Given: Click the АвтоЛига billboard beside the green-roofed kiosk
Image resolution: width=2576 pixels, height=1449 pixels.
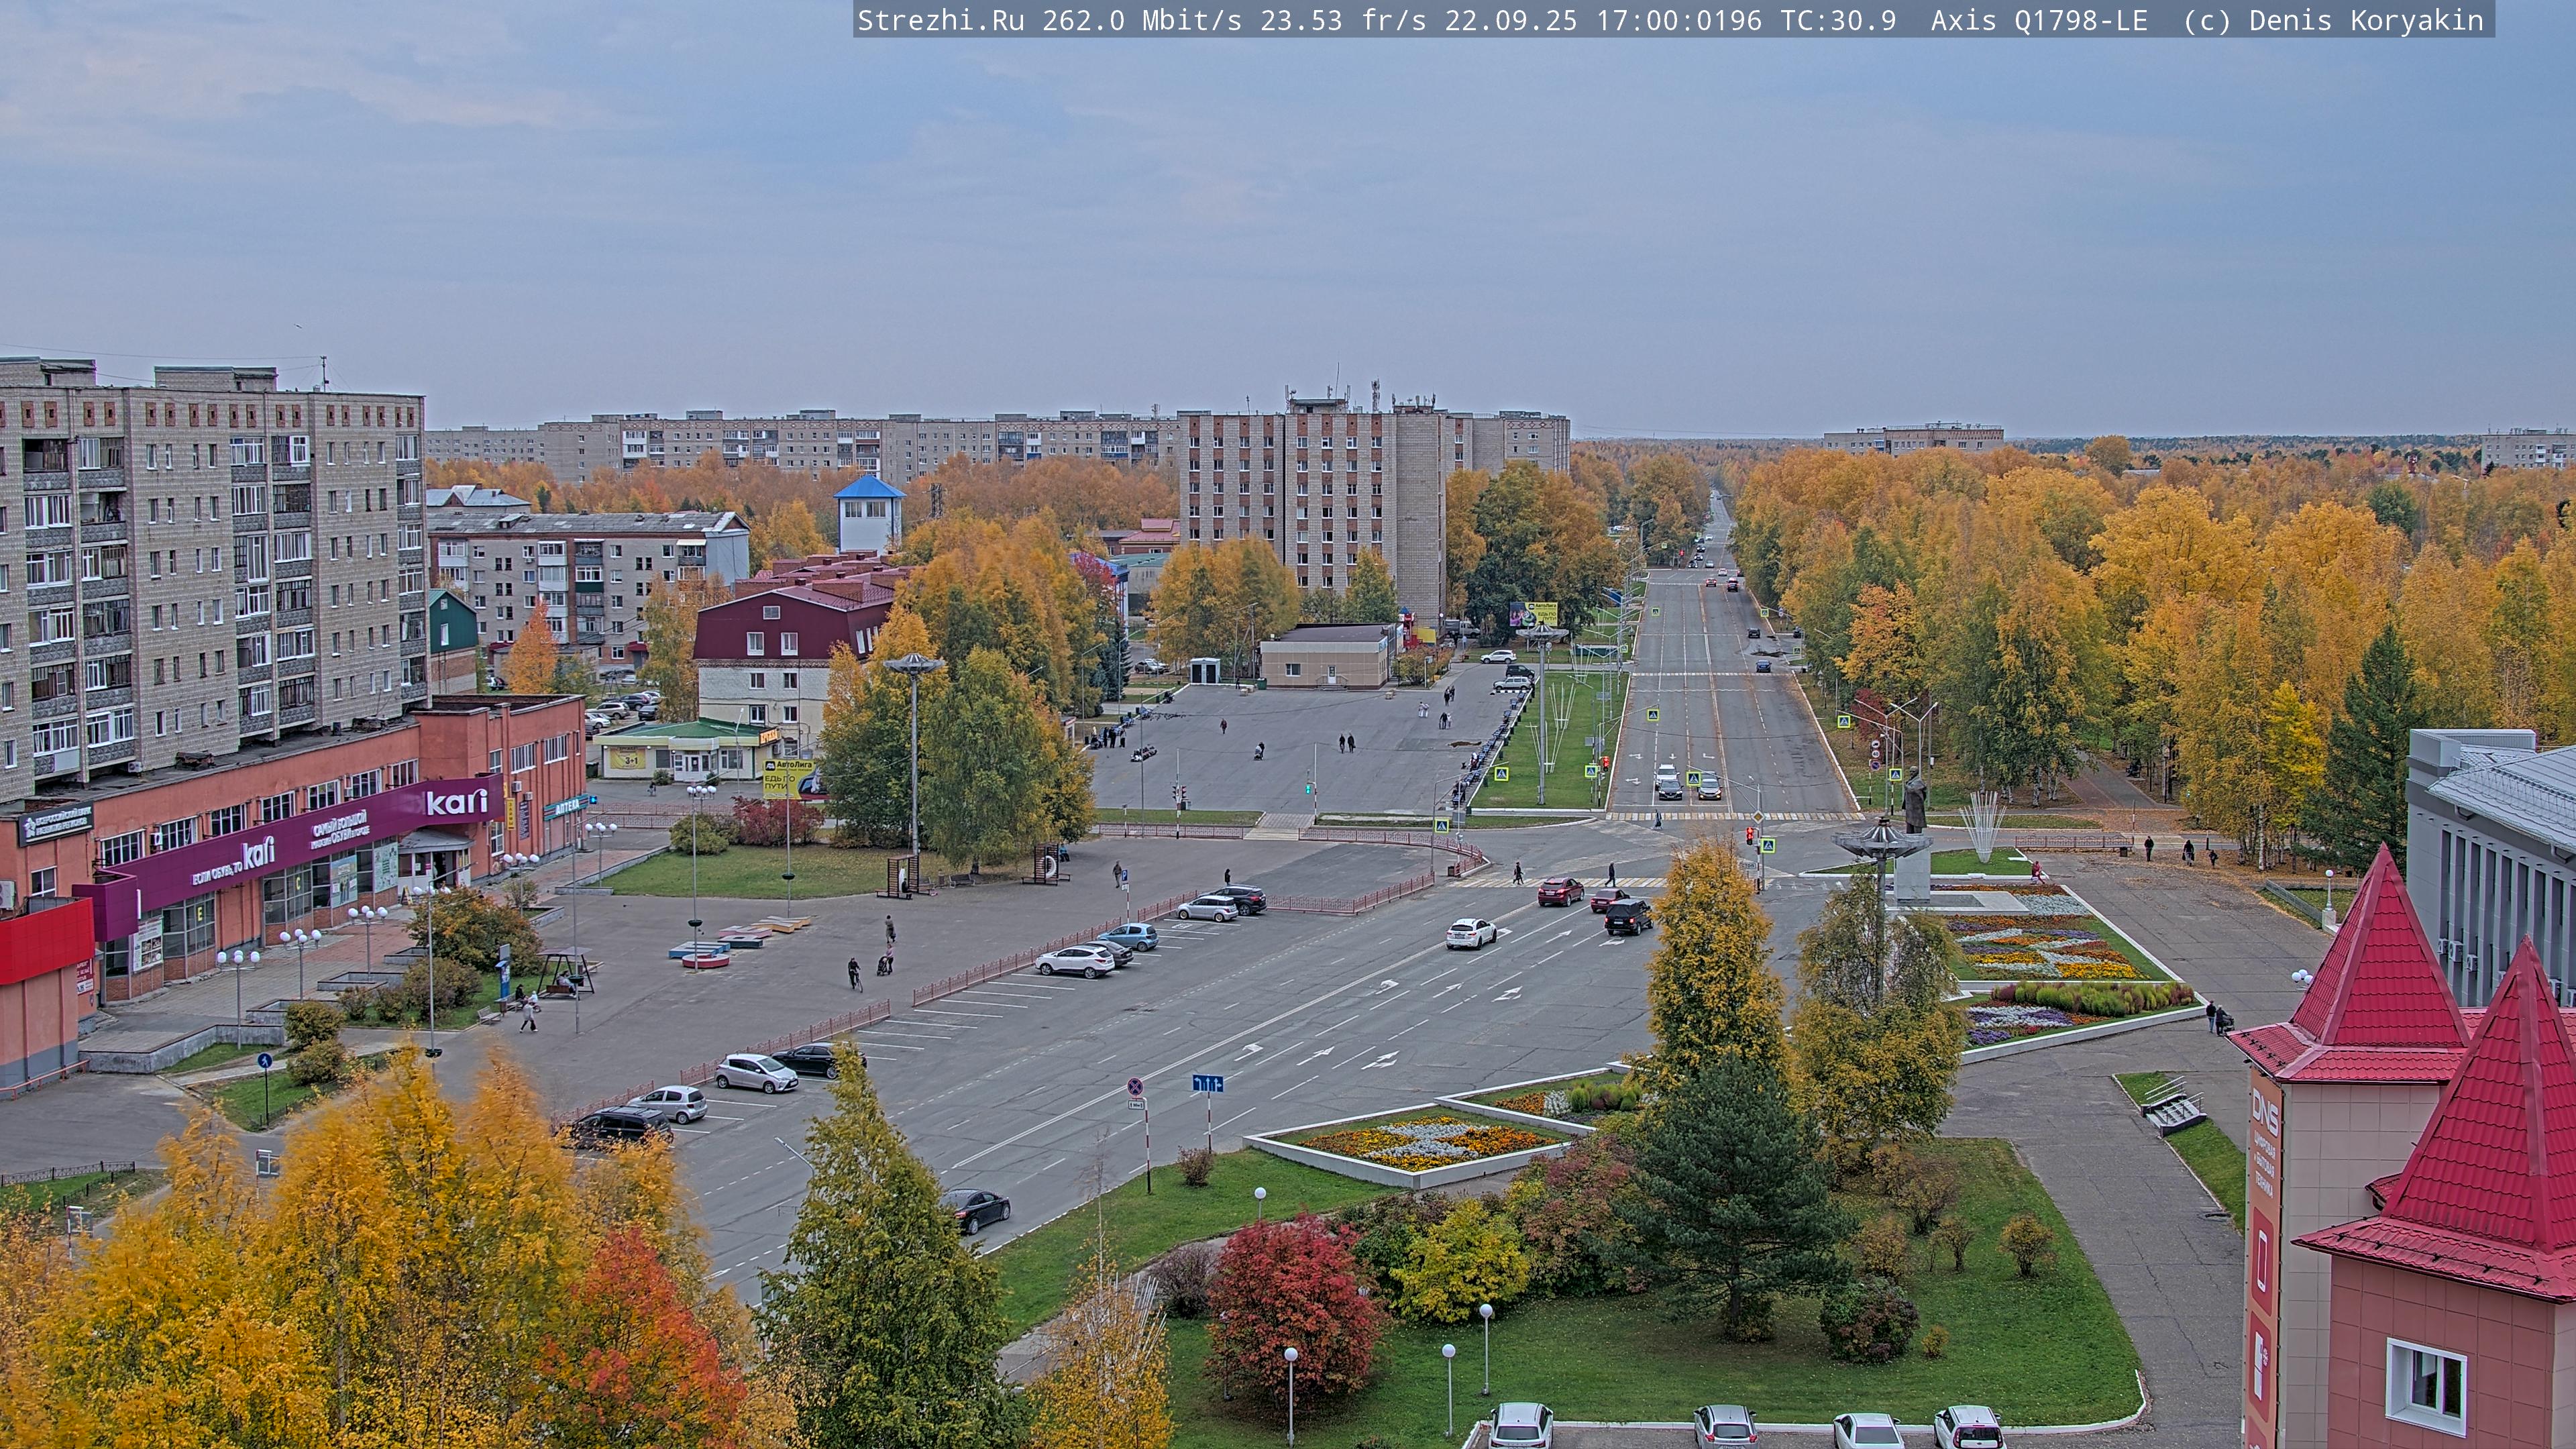Looking at the screenshot, I should coord(790,778).
